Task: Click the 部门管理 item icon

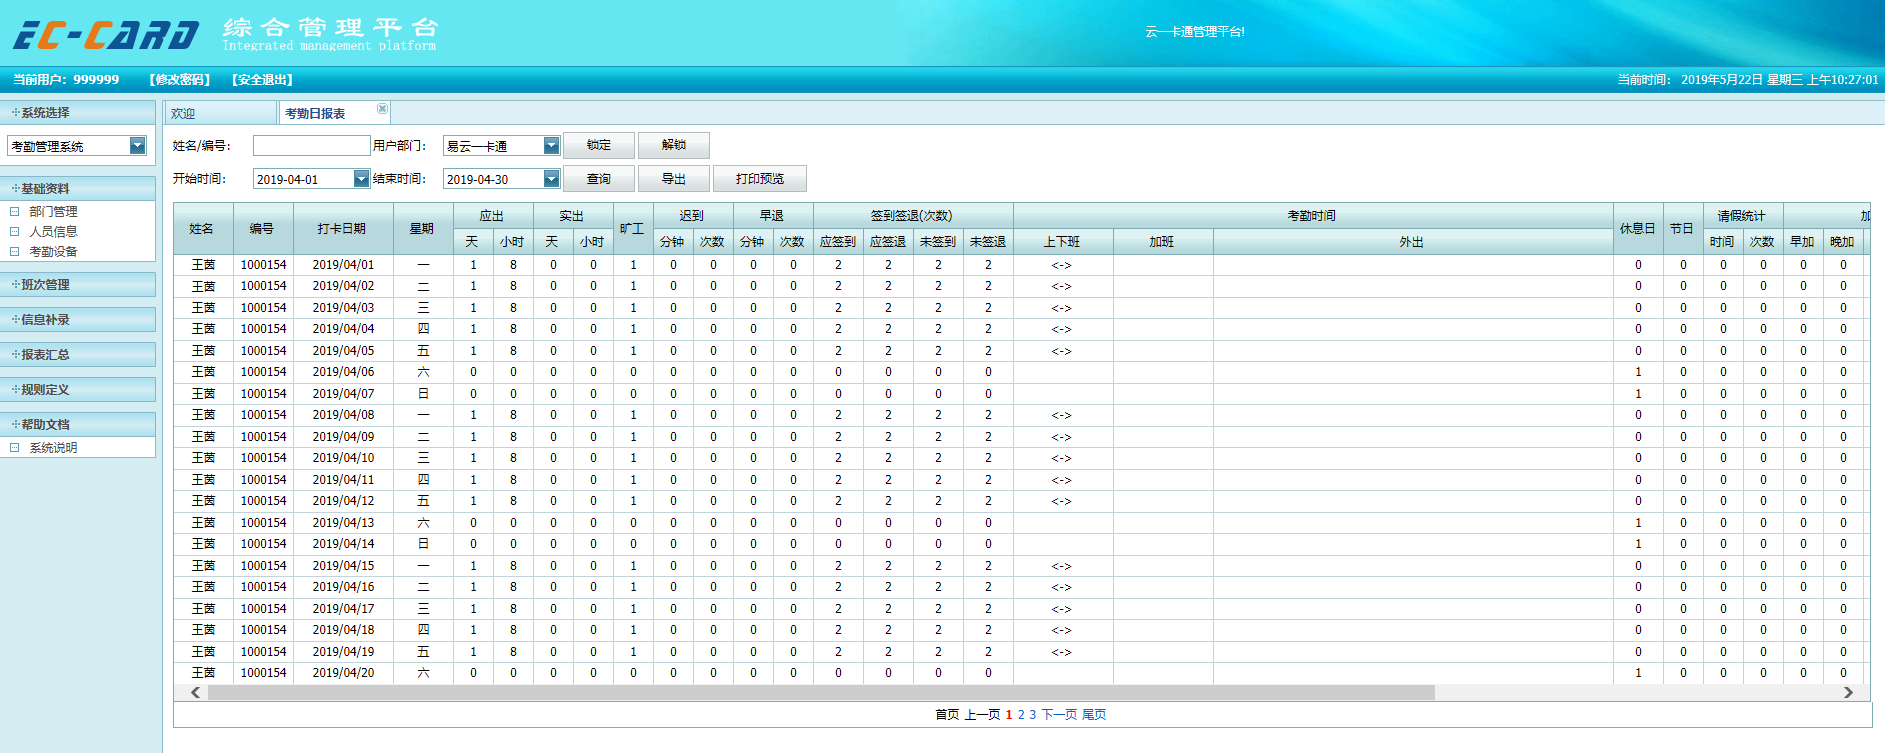Action: click(15, 212)
